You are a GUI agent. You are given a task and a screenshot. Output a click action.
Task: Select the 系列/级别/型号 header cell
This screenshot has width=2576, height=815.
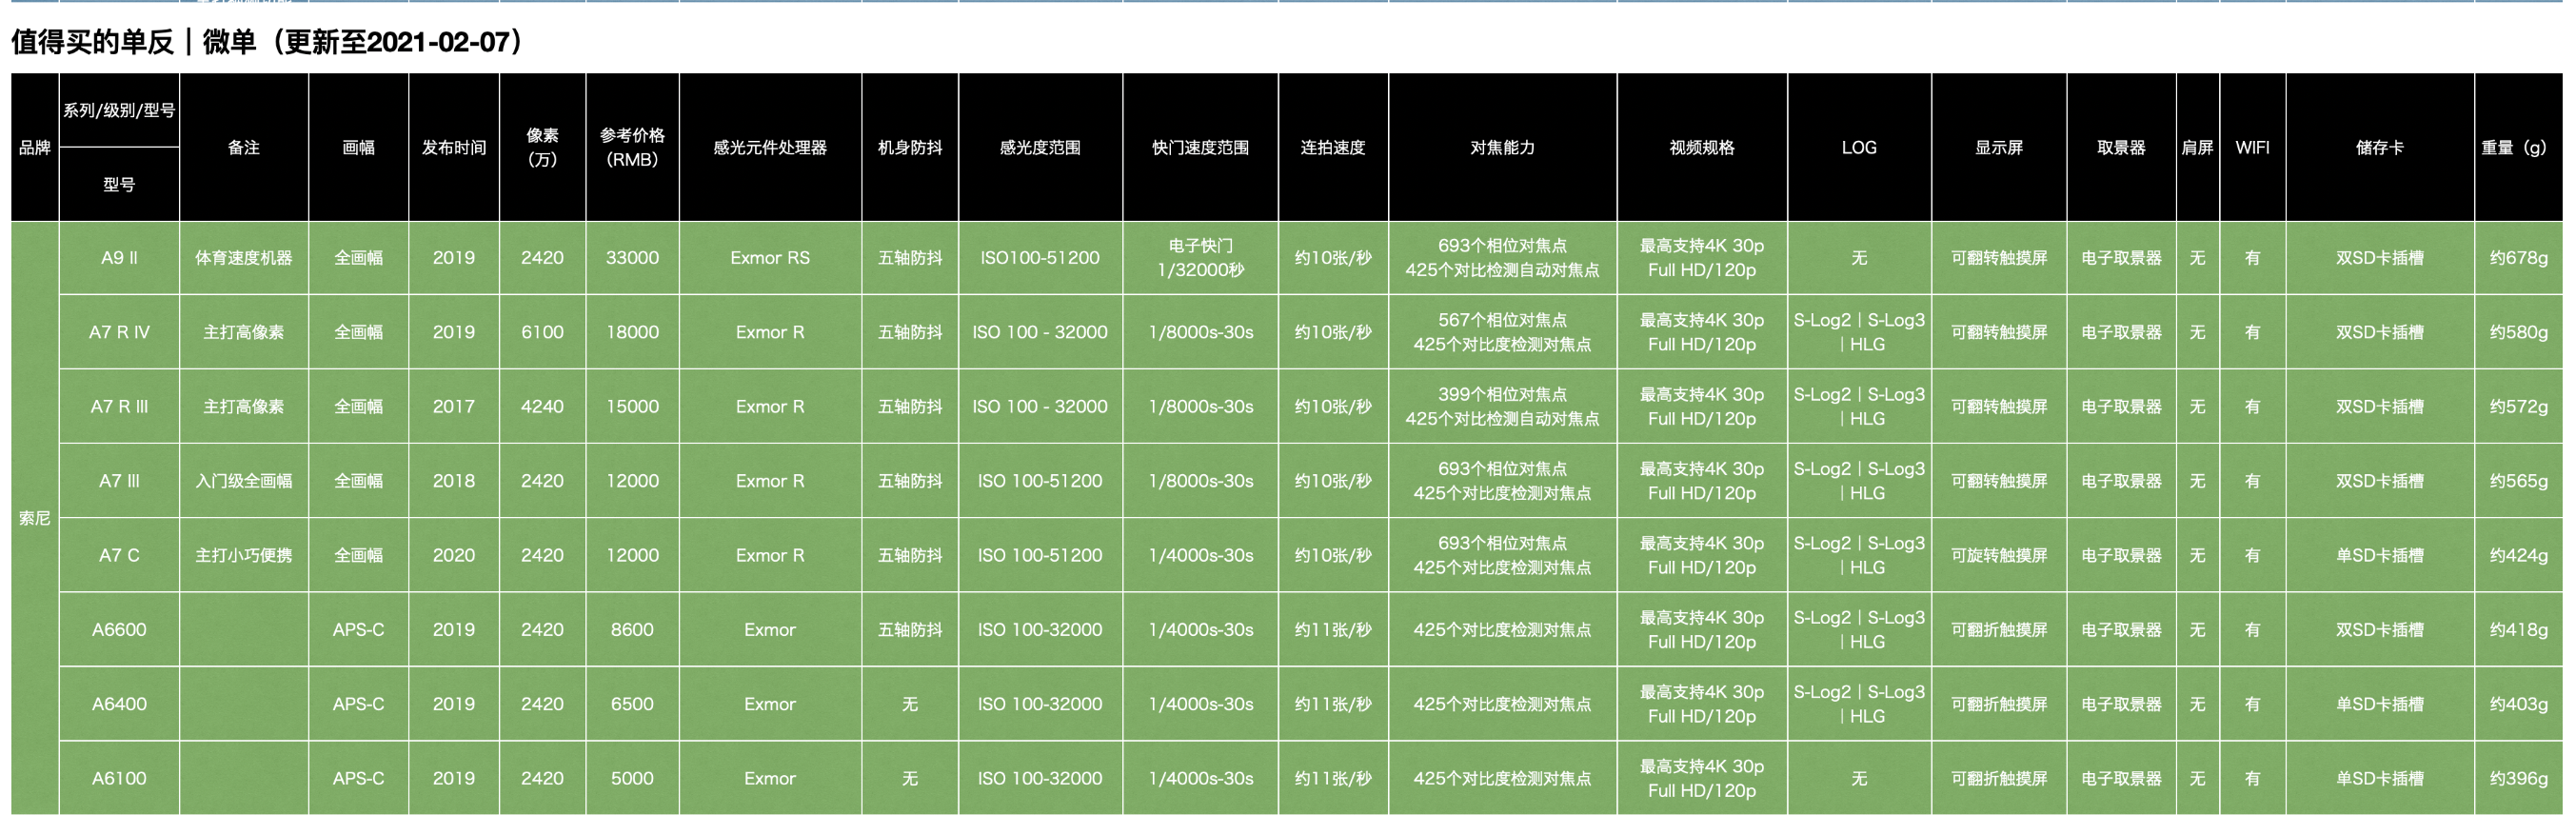tap(119, 110)
